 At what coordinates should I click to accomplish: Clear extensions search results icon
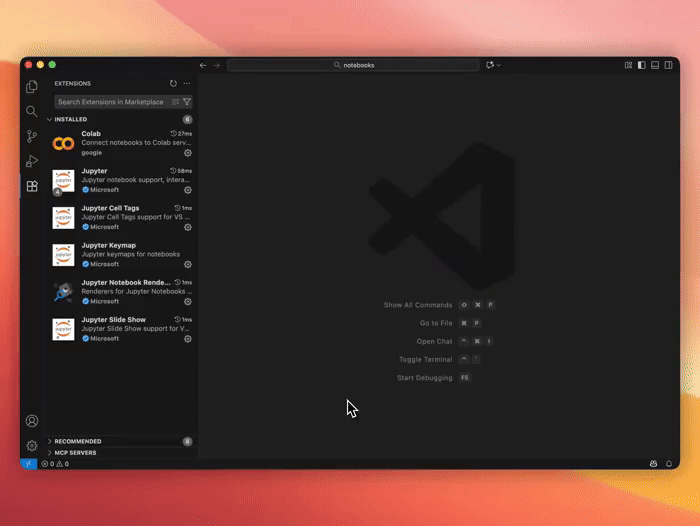(175, 102)
